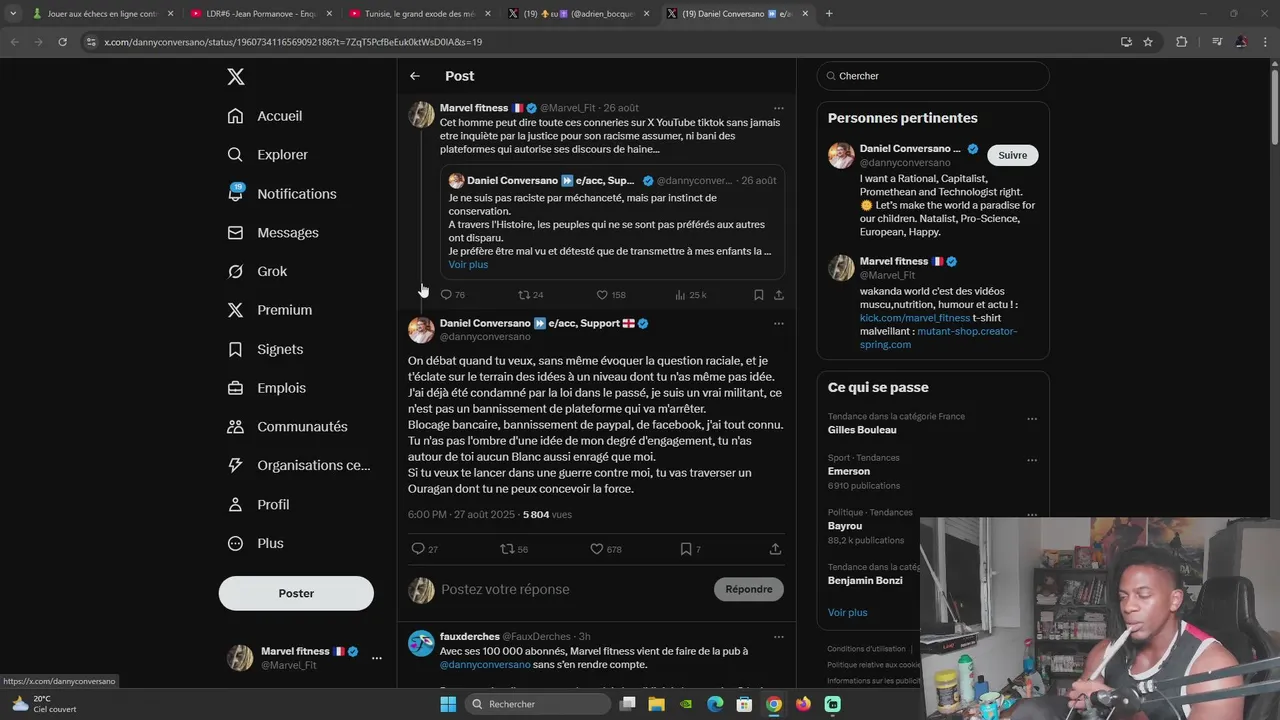Open Profil page
This screenshot has width=1280, height=720.
pyautogui.click(x=258, y=504)
